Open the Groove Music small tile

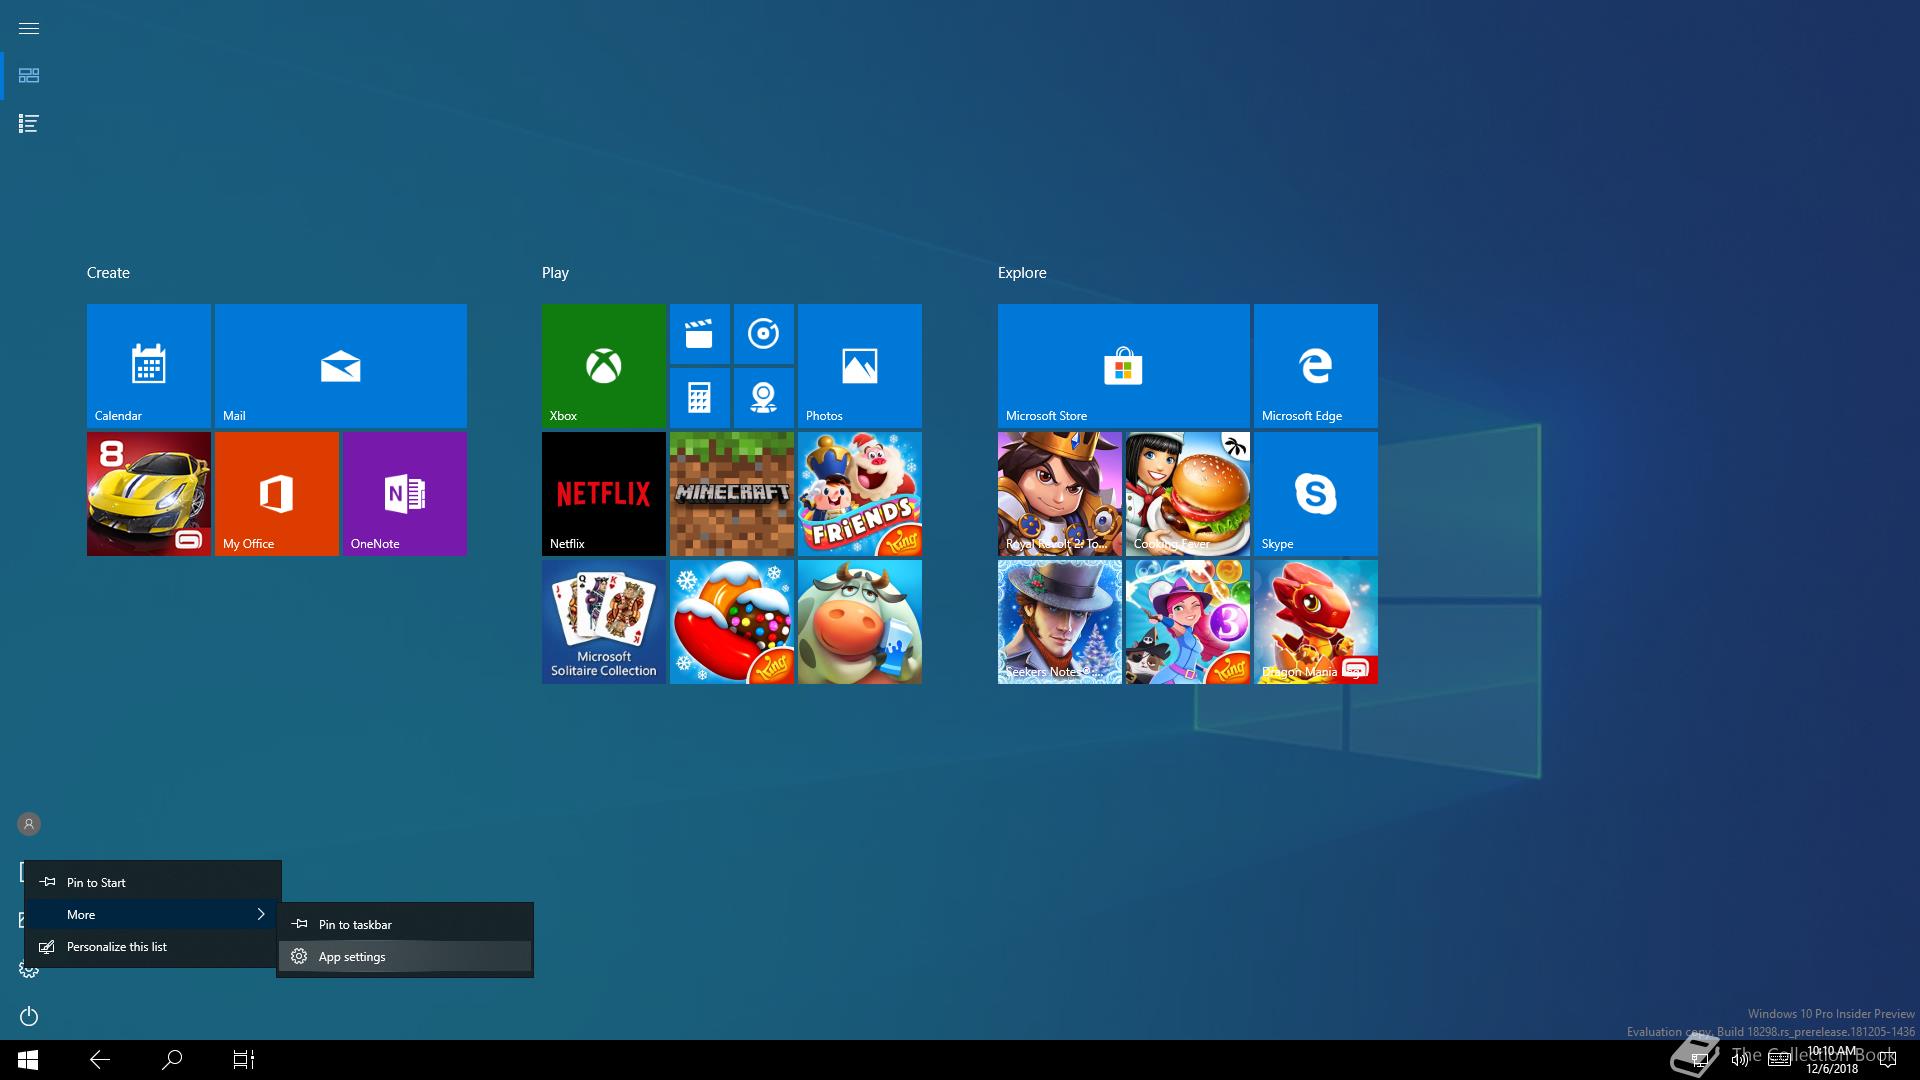tap(763, 334)
